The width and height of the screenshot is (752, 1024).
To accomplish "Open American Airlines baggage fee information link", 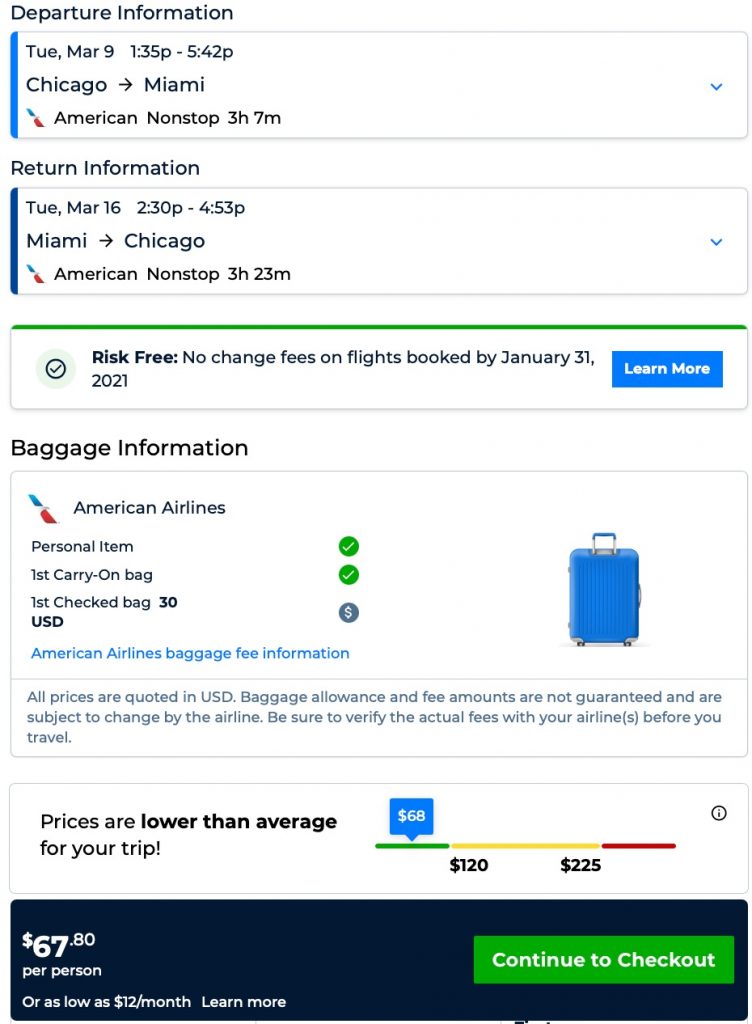I will [190, 653].
